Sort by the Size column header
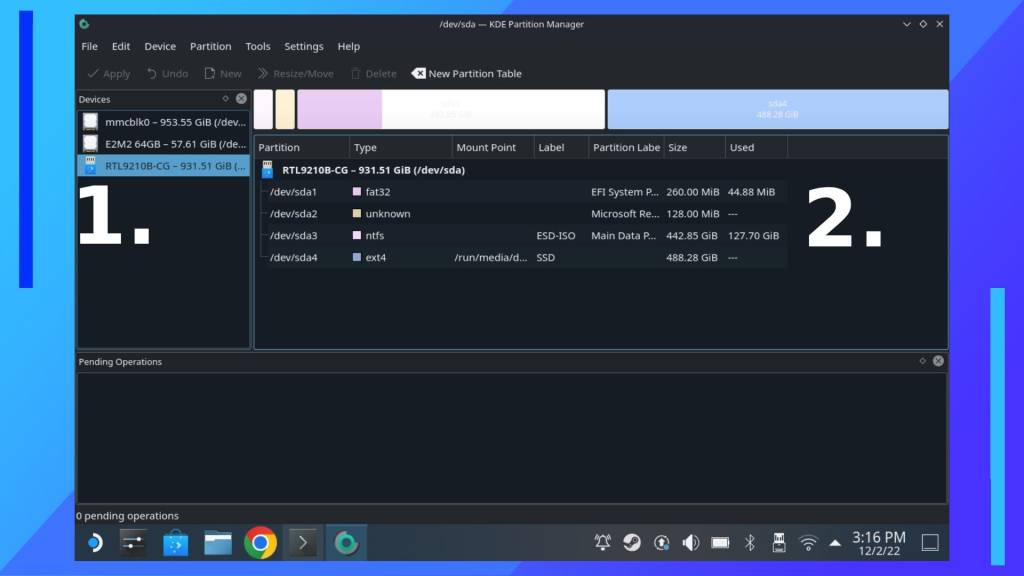Screen dimensions: 1024x576 694,148
